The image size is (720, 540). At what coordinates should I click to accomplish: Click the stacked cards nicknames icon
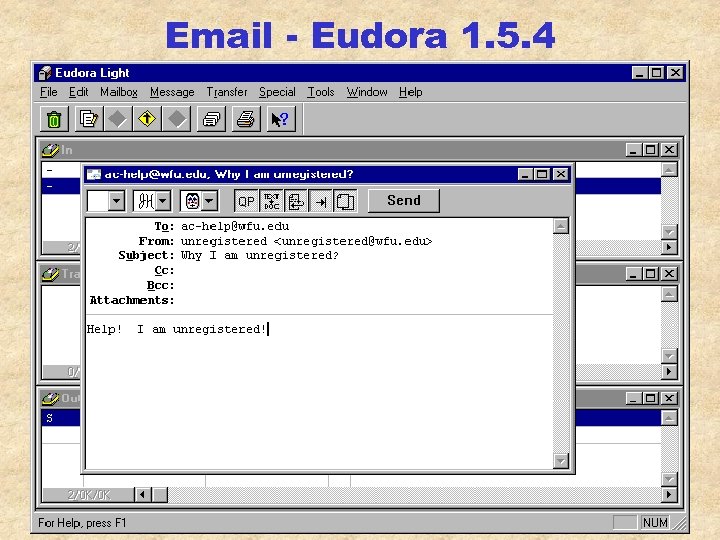pyautogui.click(x=211, y=119)
